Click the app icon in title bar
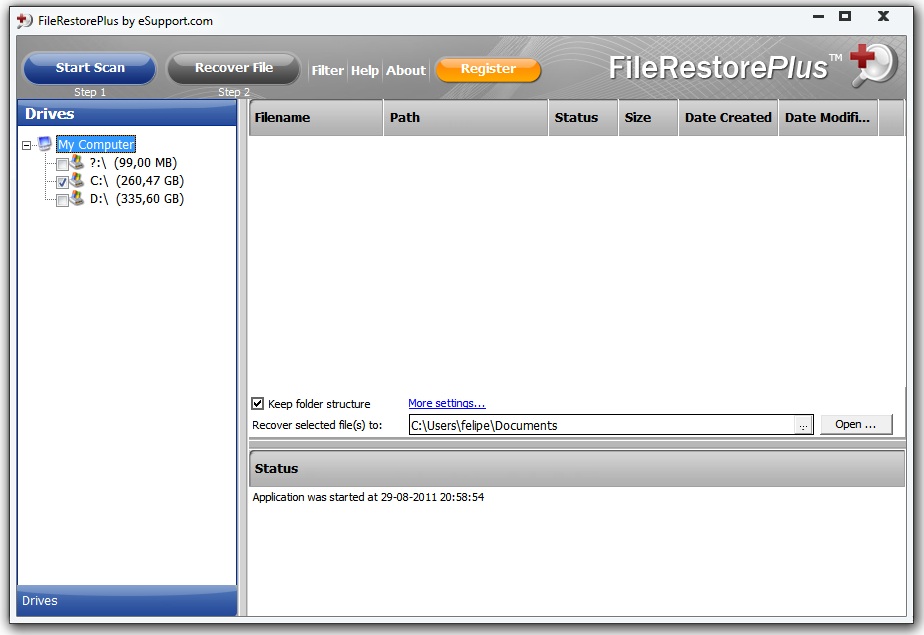Viewport: 924px width, 635px height. [25, 21]
